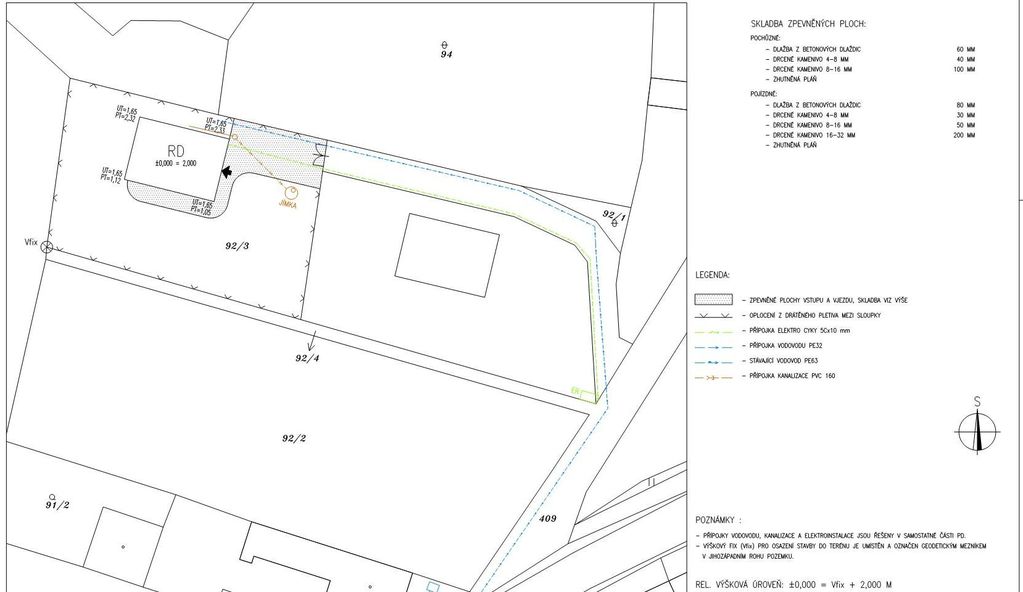Click the PŘÍPOJKA KANALIZACE PVC 160 legend entry
The height and width of the screenshot is (592, 1023).
click(x=812, y=377)
